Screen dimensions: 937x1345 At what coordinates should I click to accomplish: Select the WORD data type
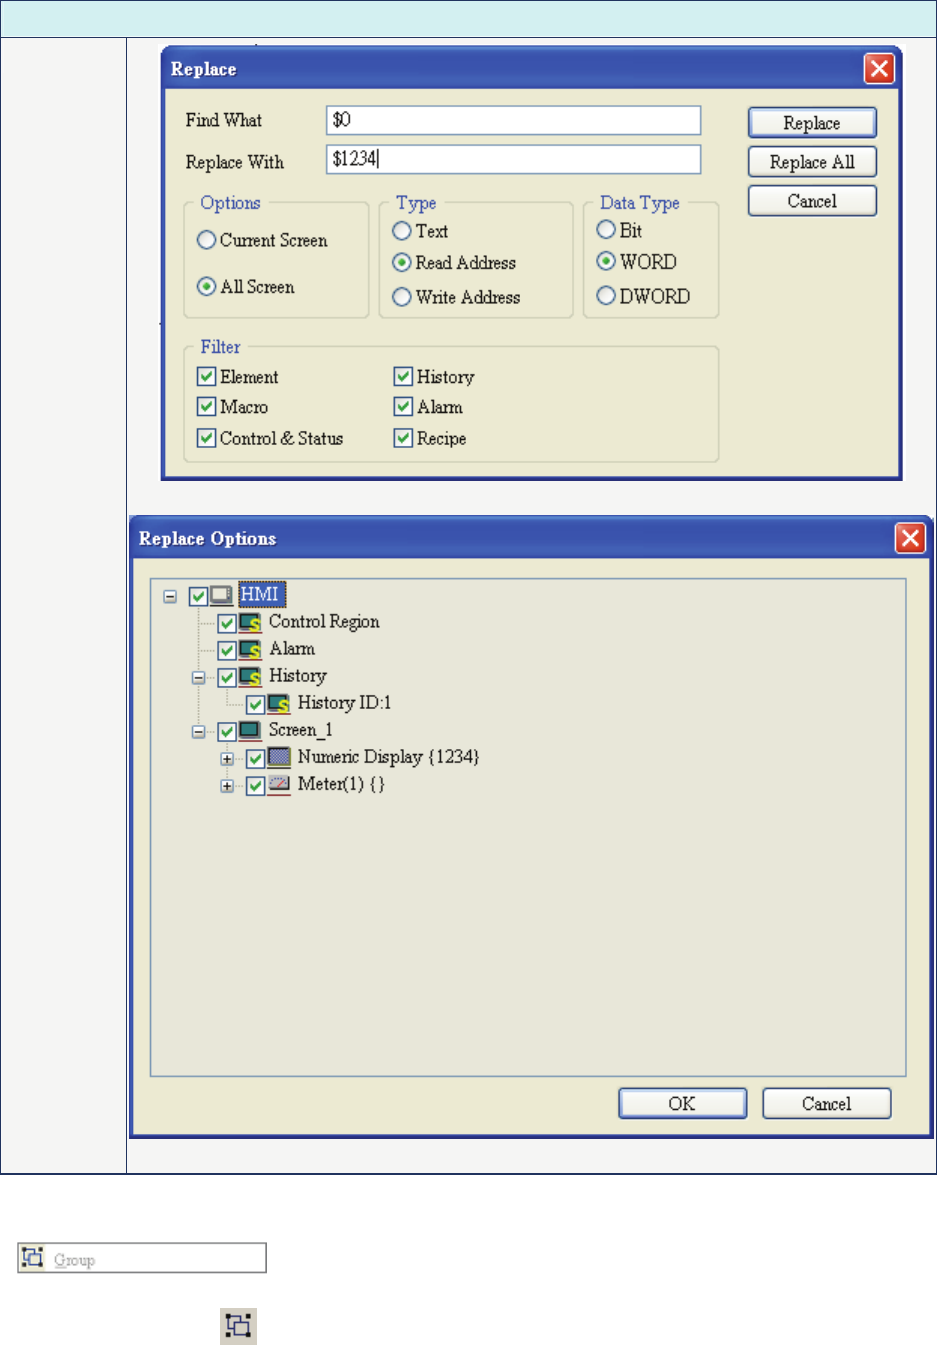pos(606,261)
